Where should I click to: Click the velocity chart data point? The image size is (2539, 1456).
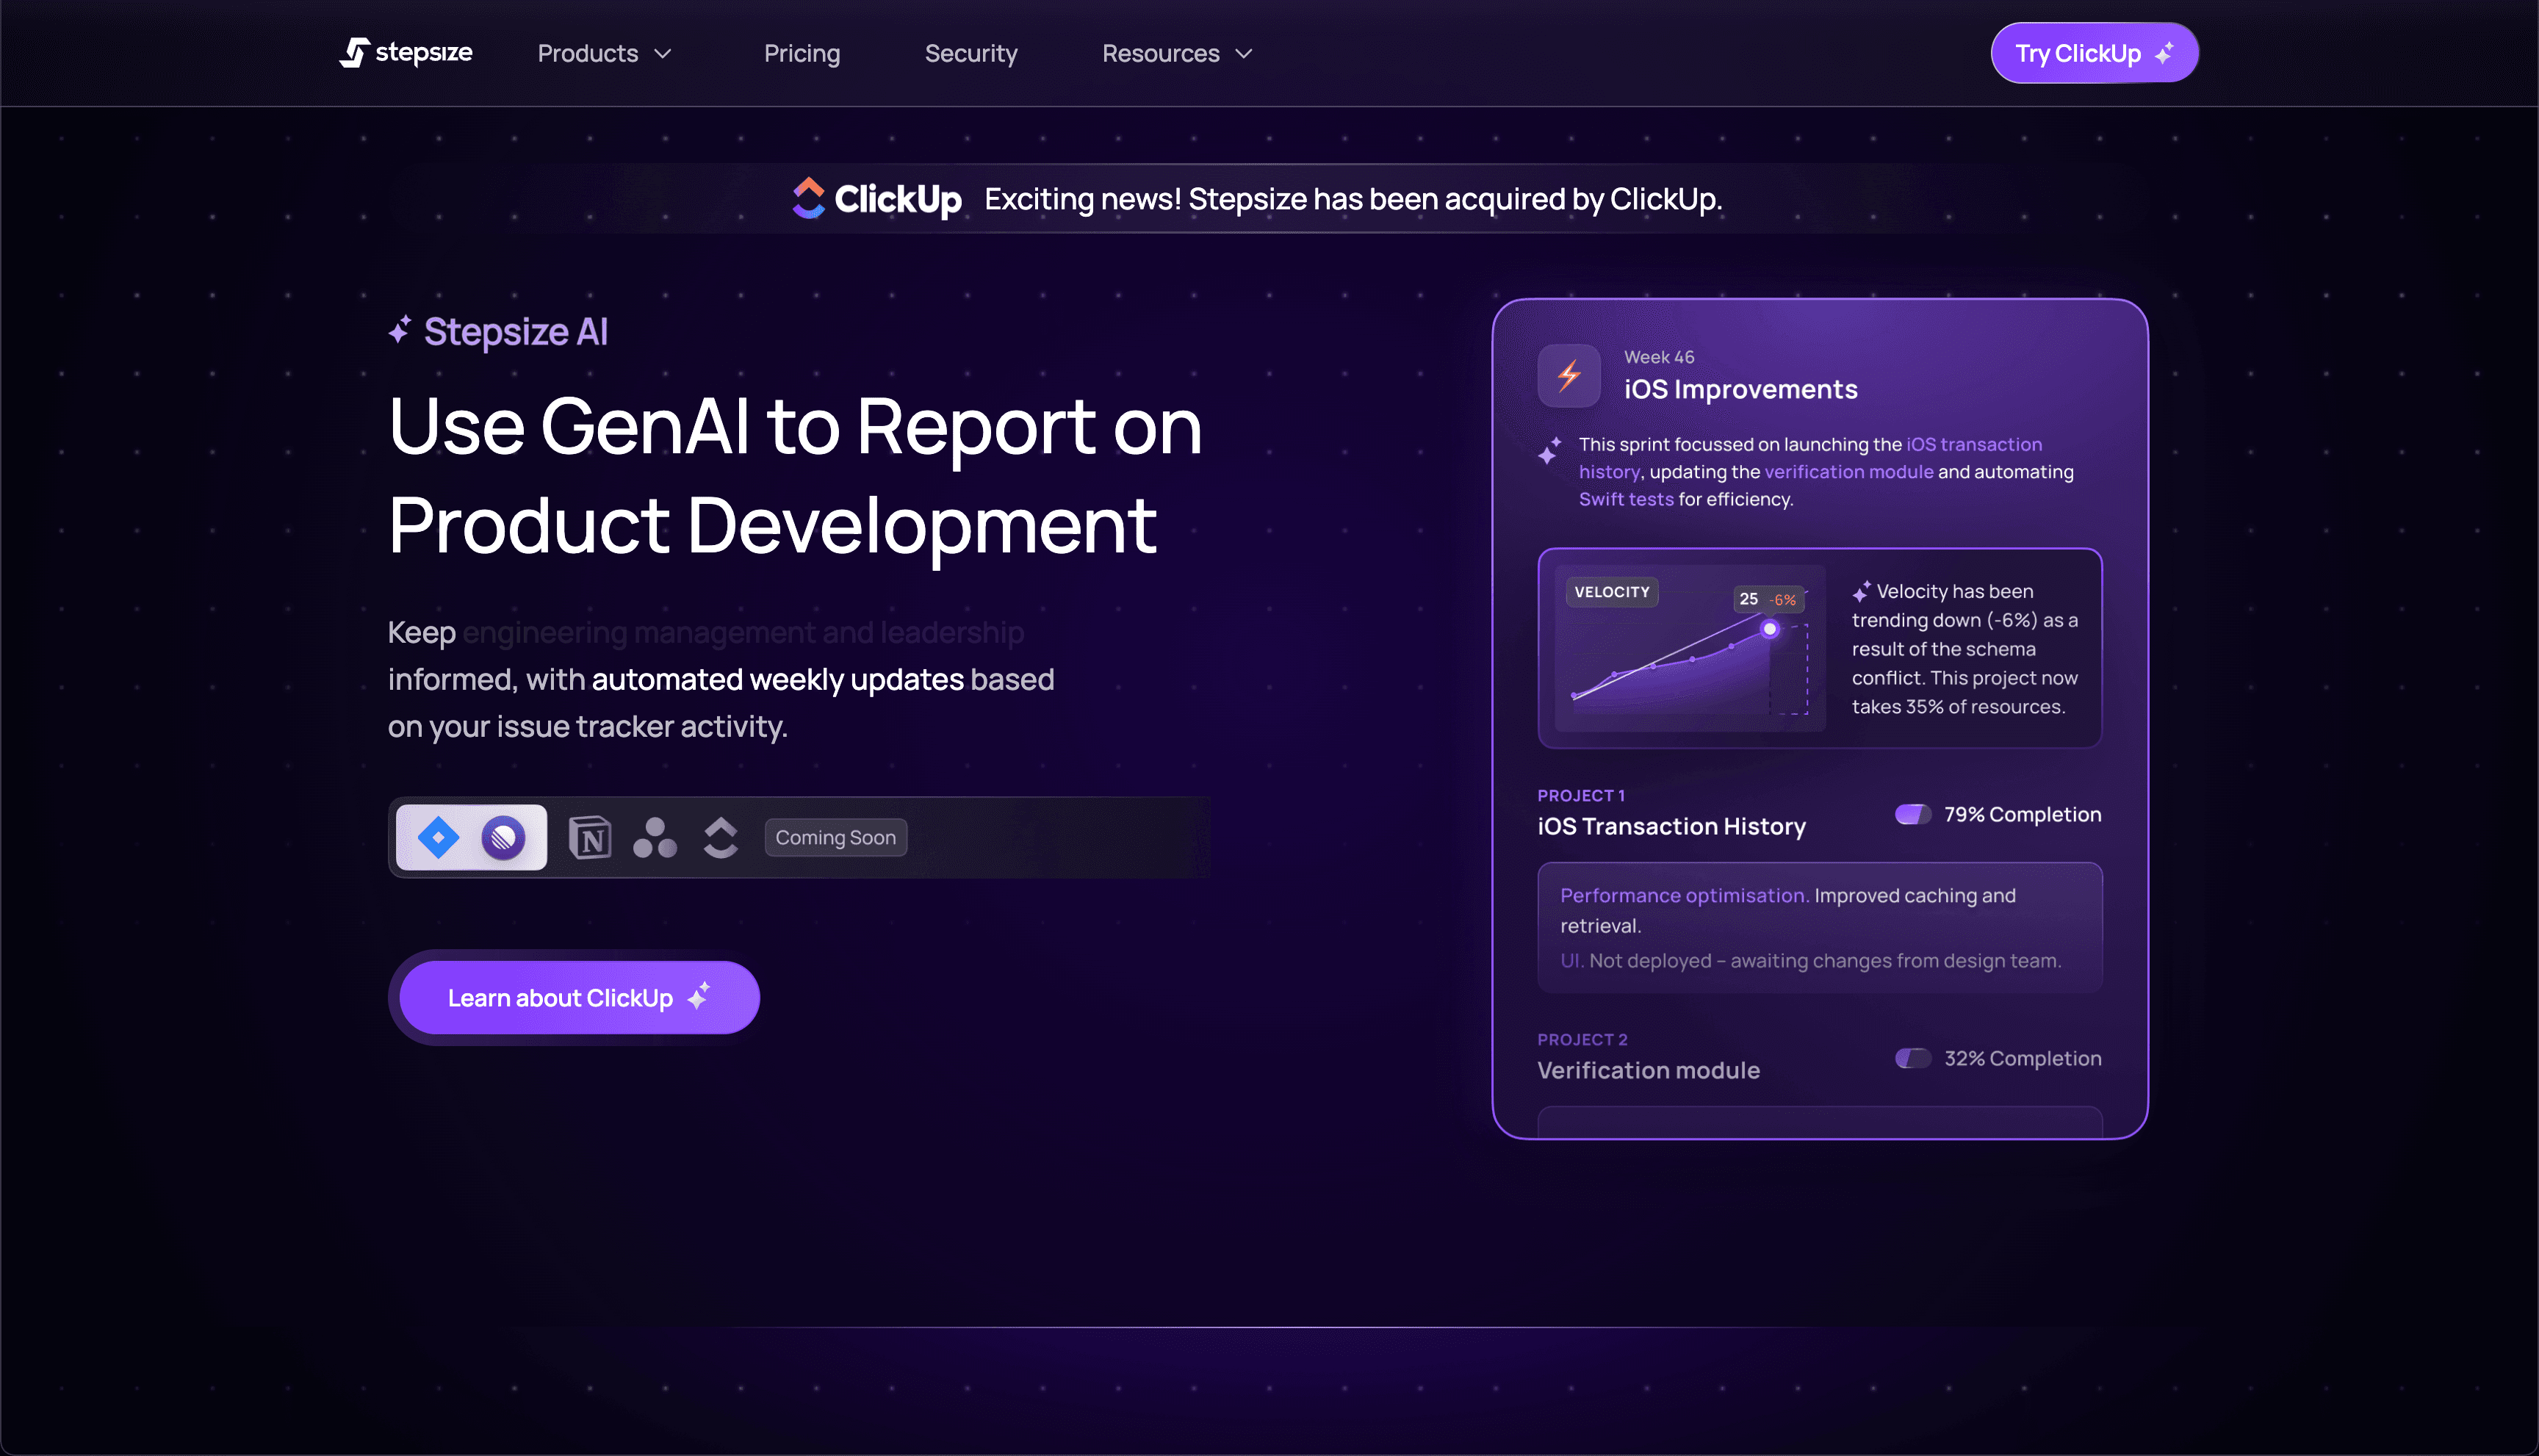click(1769, 629)
